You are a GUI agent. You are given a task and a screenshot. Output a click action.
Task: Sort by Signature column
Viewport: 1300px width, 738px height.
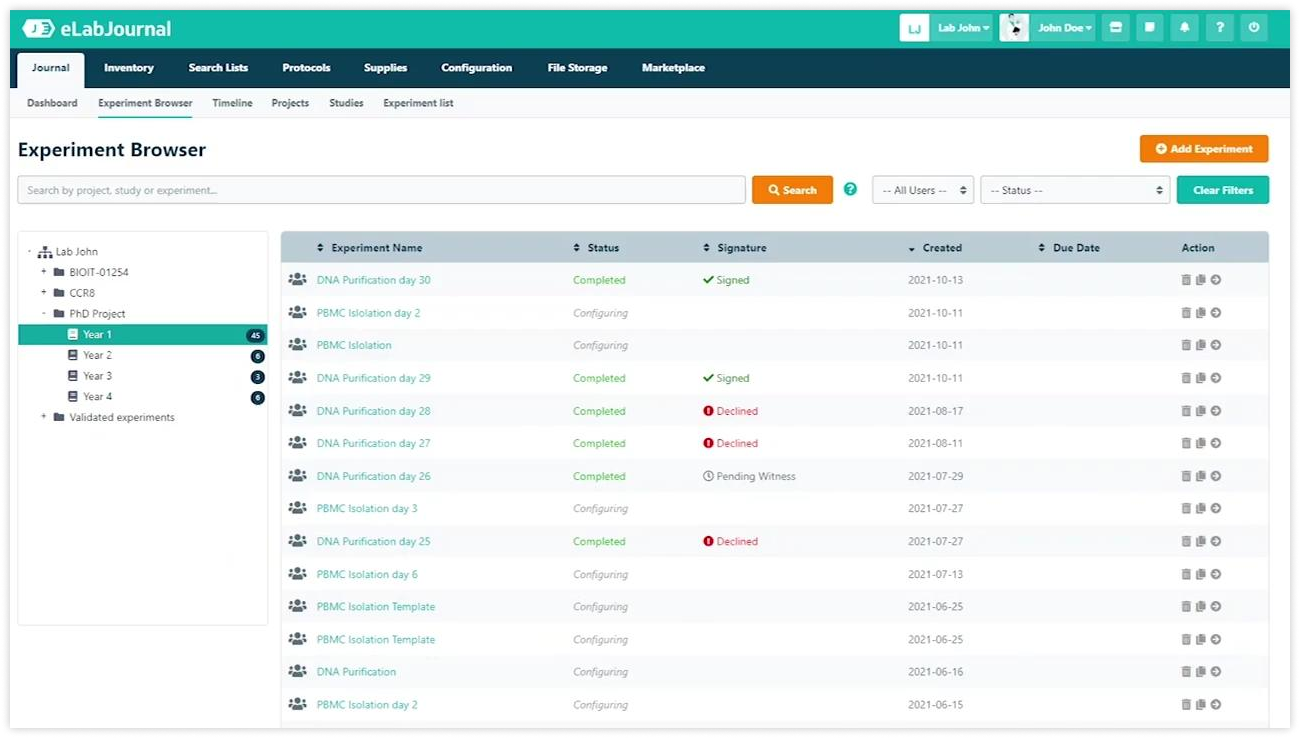click(x=735, y=248)
